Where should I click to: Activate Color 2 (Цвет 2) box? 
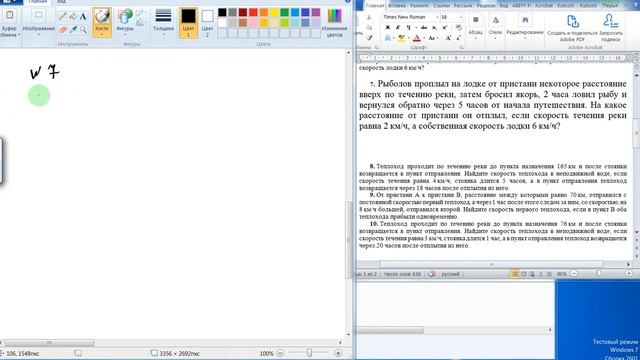click(x=207, y=22)
